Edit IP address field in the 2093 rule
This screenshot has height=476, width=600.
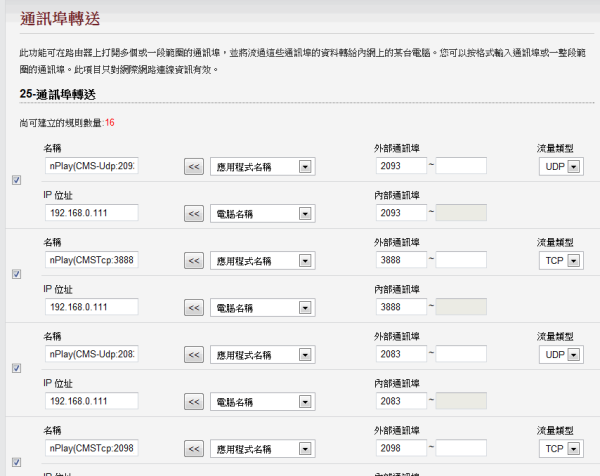(x=91, y=213)
